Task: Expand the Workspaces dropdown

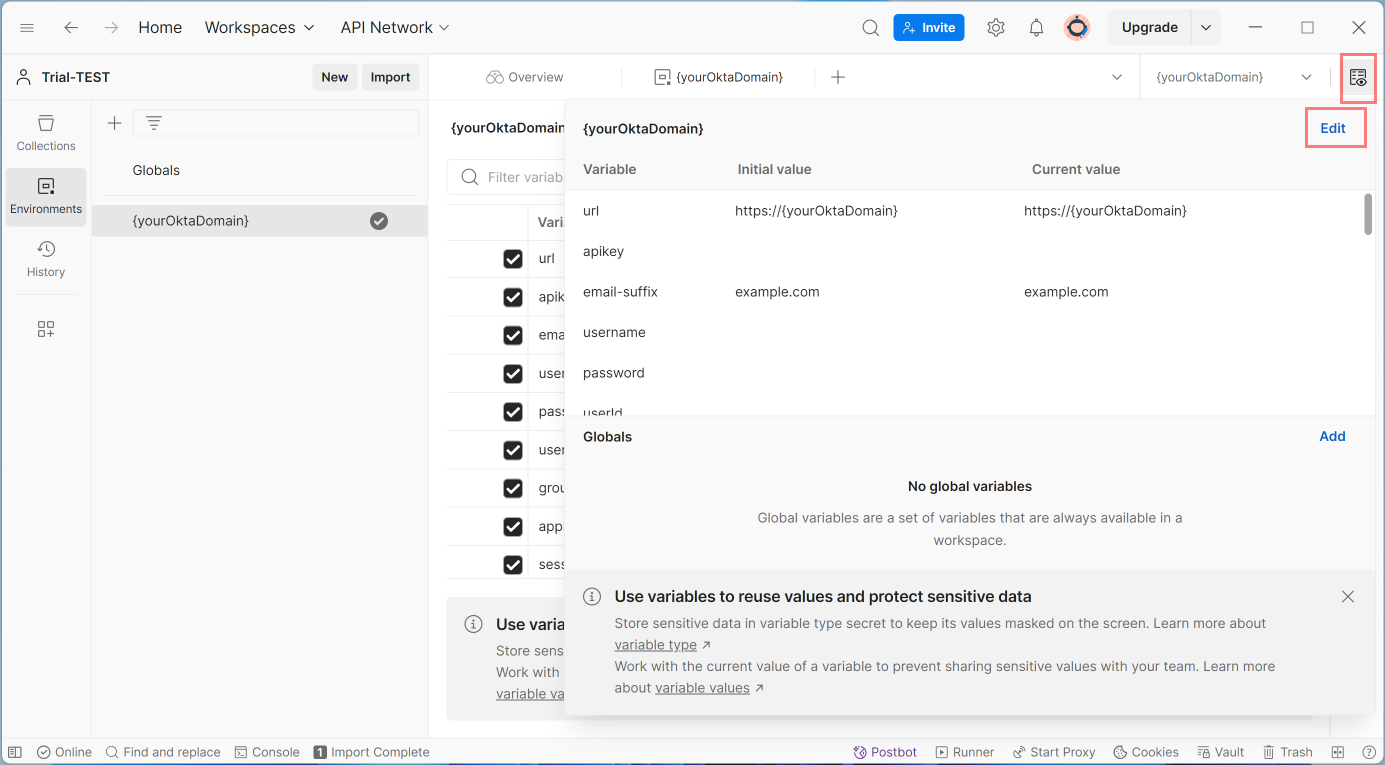Action: pos(259,28)
